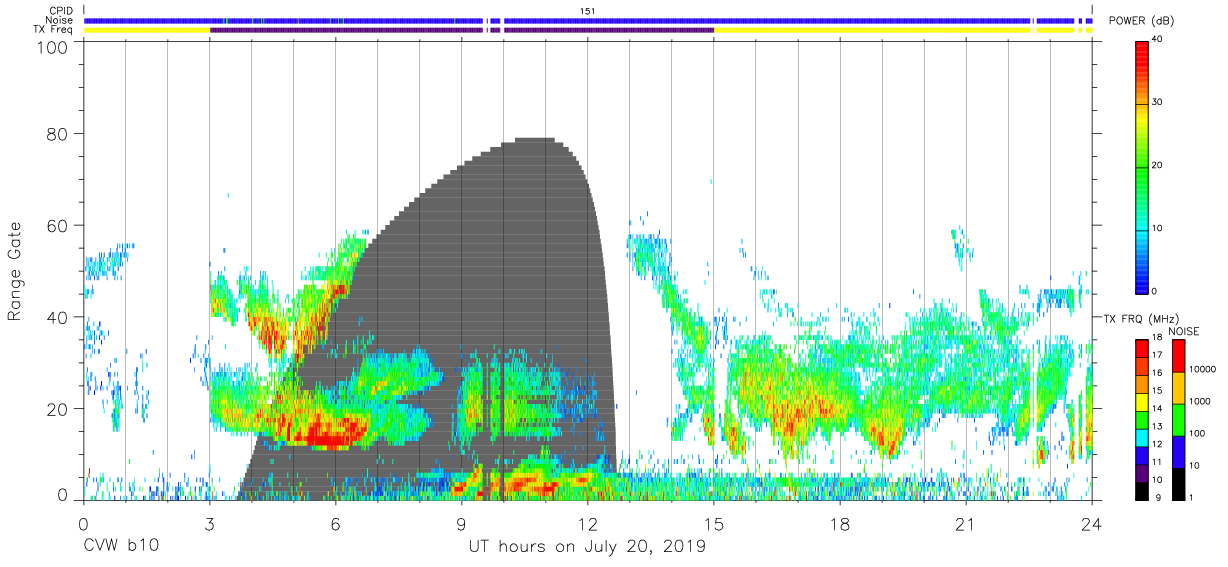1228x567 pixels.
Task: Click the POWER (dB) colorbar title
Action: 1142,21
